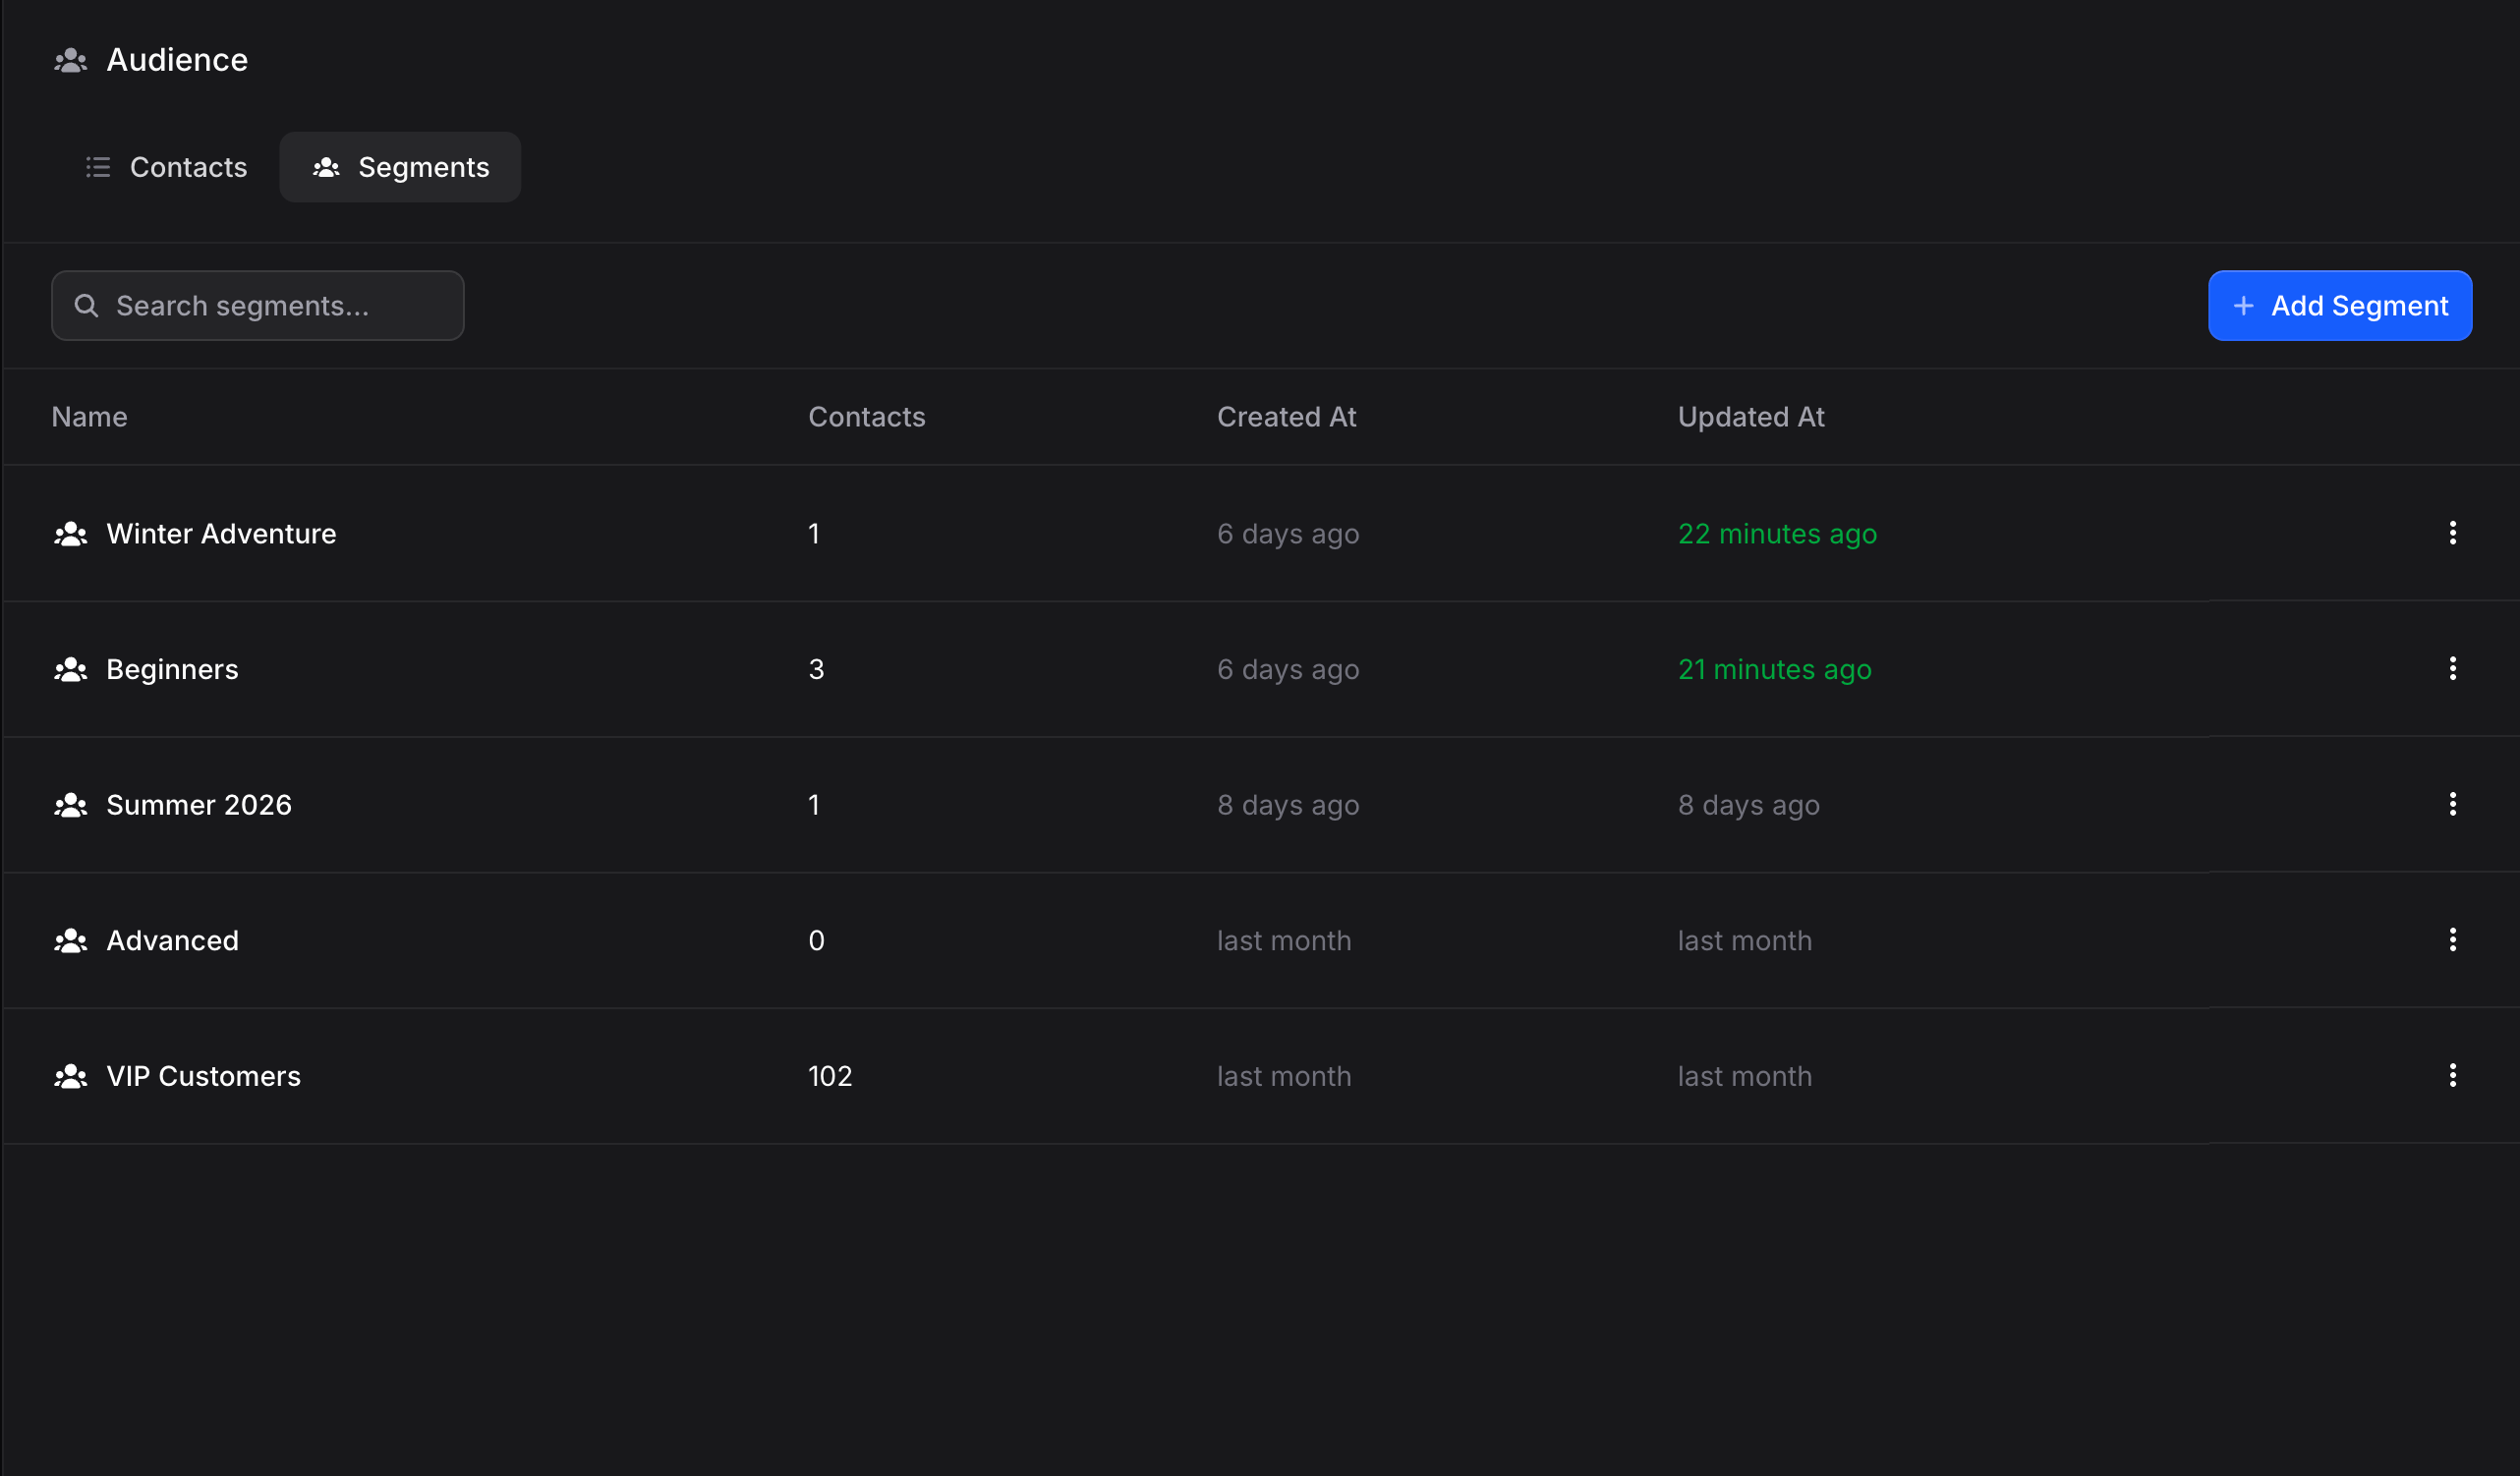The width and height of the screenshot is (2520, 1476).
Task: Open the VIP Customers segment
Action: [x=203, y=1076]
